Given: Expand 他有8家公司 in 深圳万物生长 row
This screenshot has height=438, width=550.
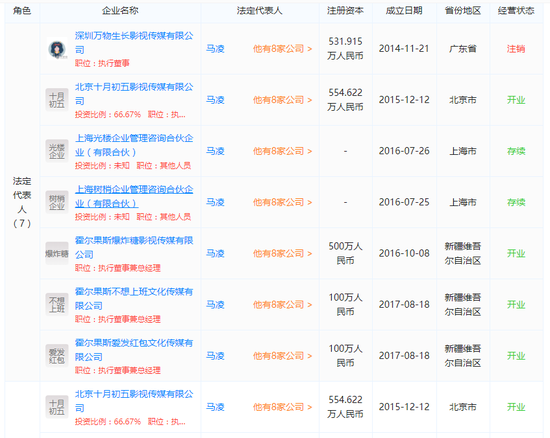Looking at the screenshot, I should click(x=282, y=49).
